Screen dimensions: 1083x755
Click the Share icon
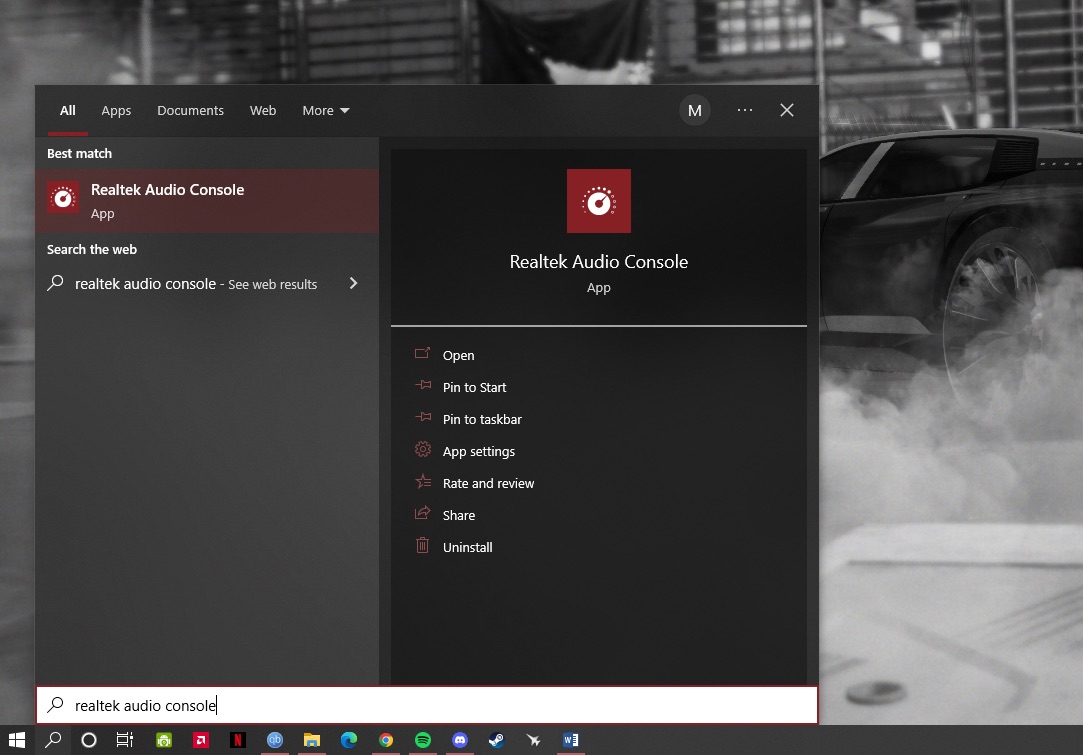tap(422, 514)
